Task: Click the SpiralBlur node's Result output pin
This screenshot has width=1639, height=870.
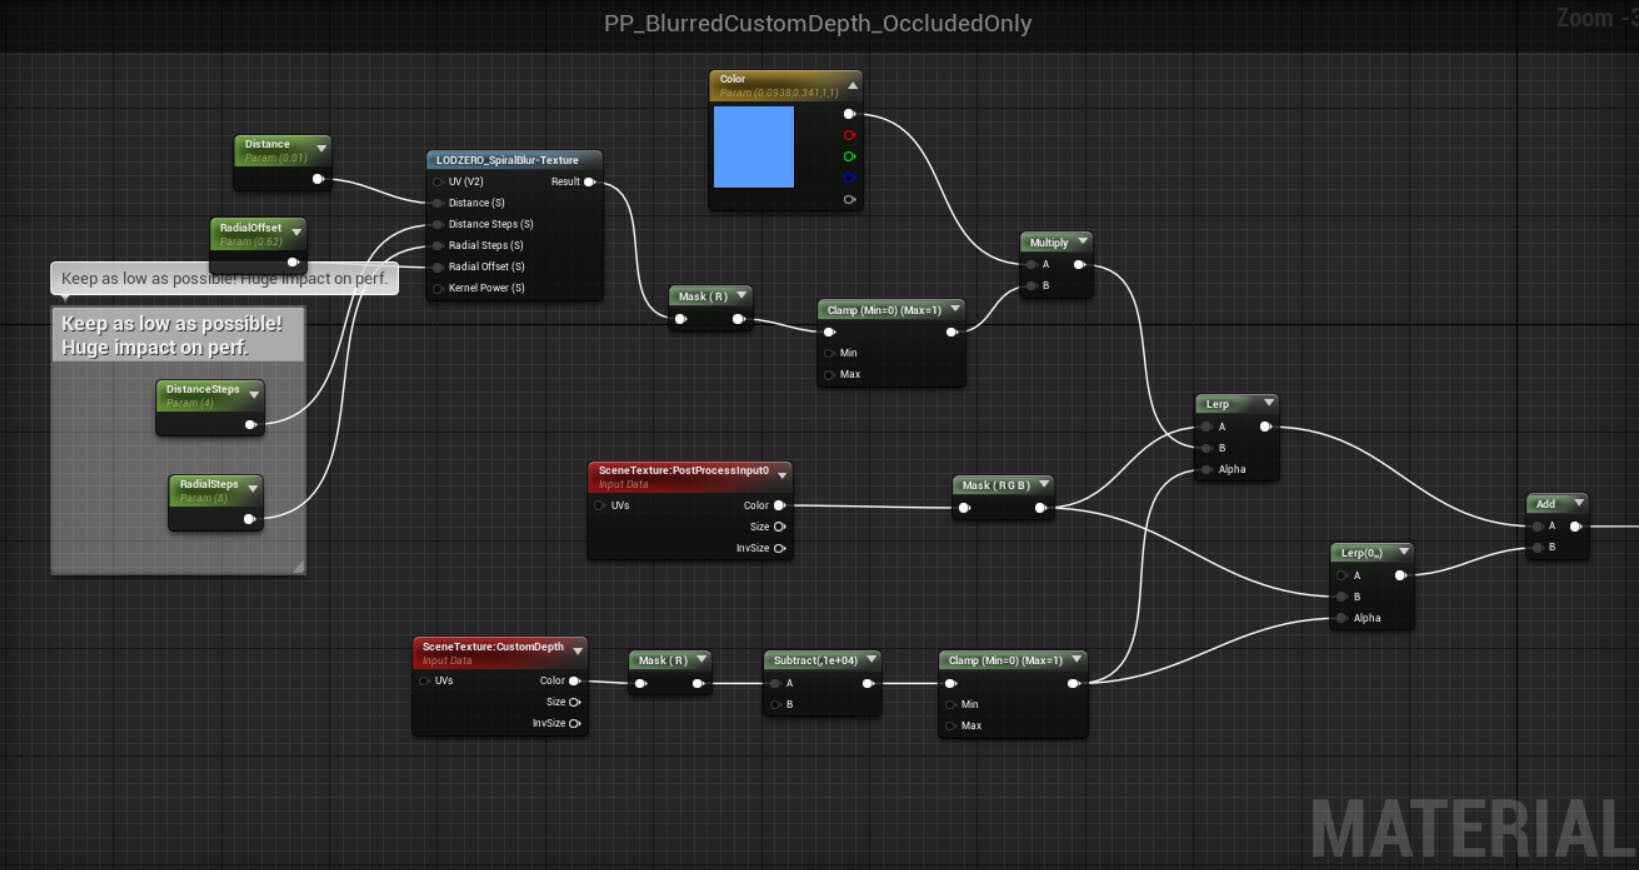Action: [590, 182]
